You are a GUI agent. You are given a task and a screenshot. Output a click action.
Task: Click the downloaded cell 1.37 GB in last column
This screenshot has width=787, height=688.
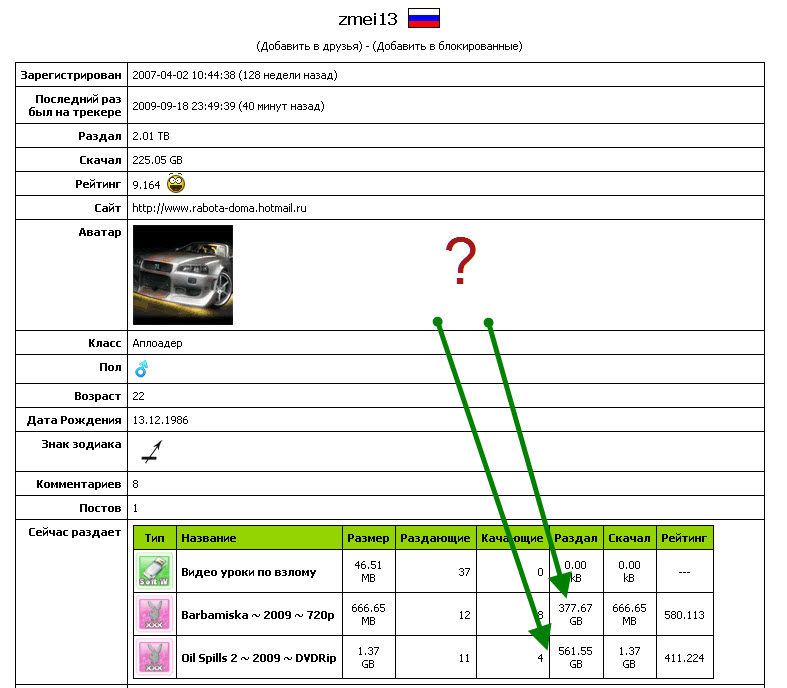point(629,657)
